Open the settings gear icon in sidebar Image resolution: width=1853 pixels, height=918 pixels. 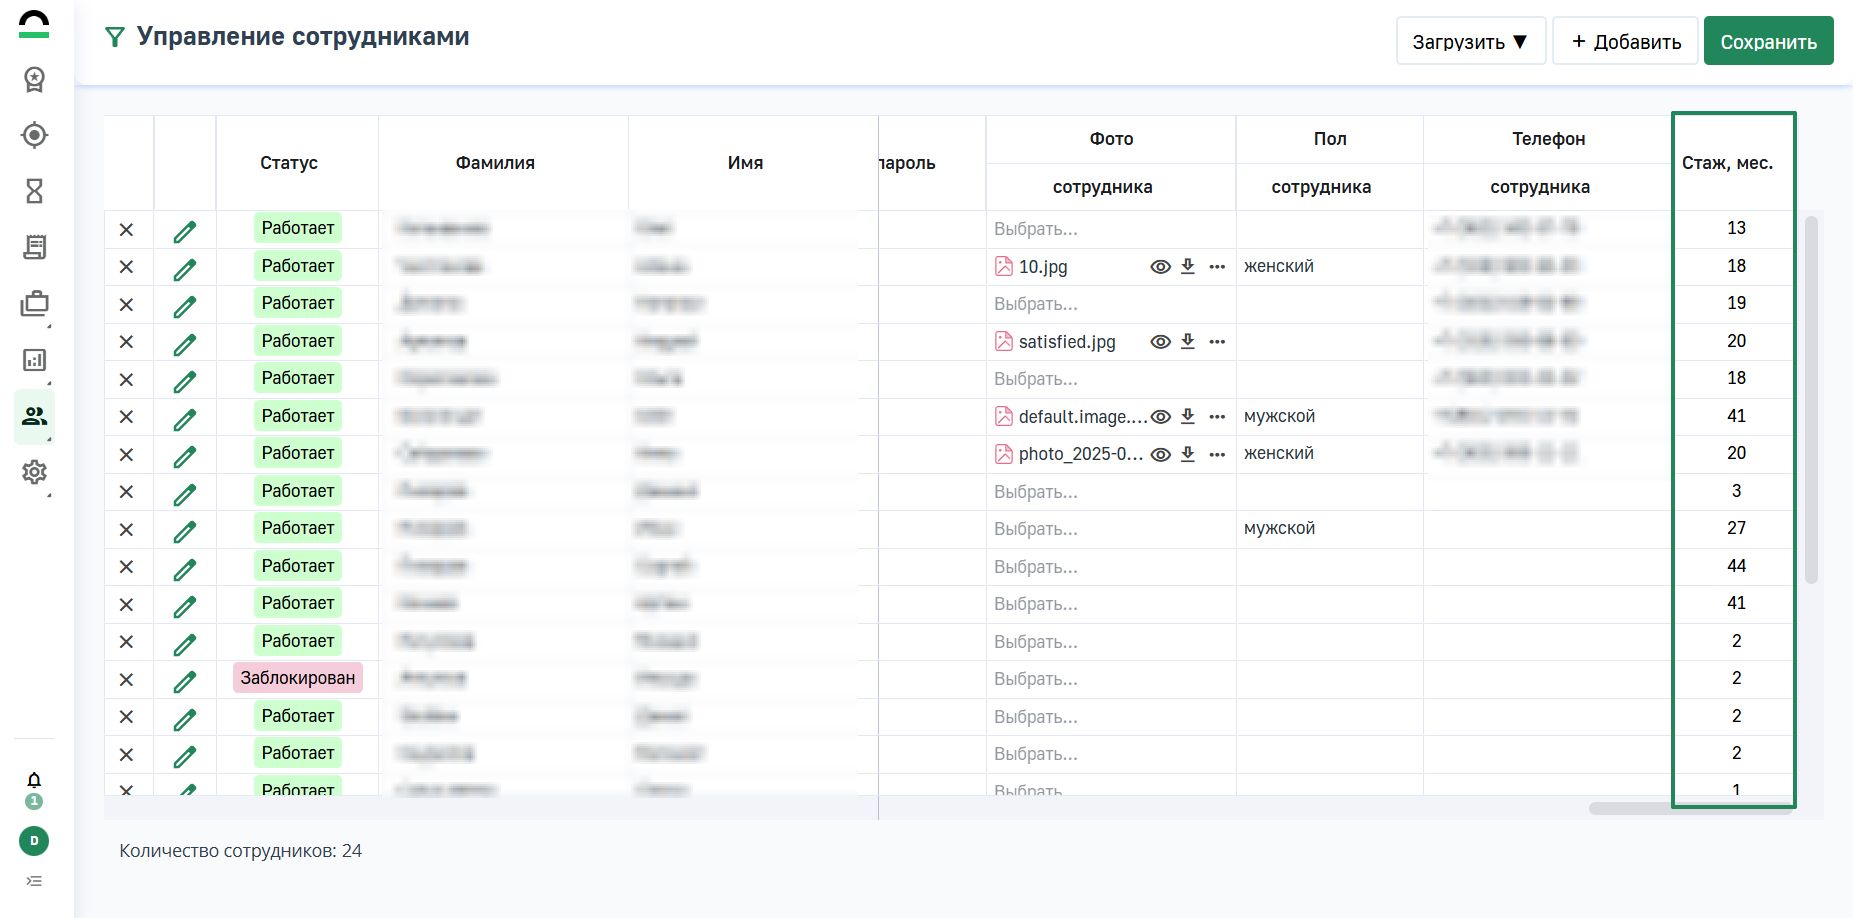pyautogui.click(x=35, y=472)
